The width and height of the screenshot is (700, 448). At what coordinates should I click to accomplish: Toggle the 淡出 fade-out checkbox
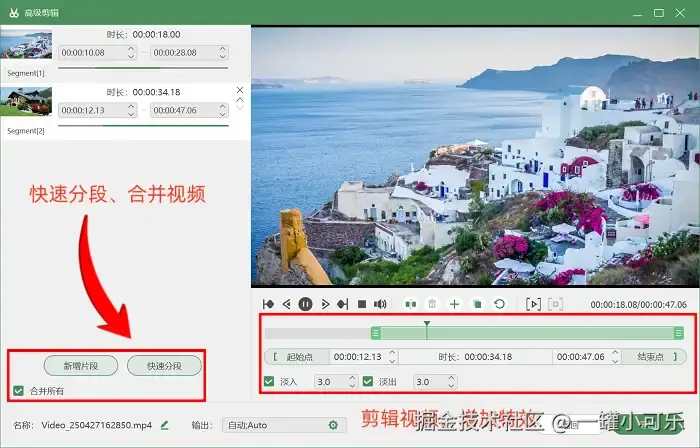[368, 382]
